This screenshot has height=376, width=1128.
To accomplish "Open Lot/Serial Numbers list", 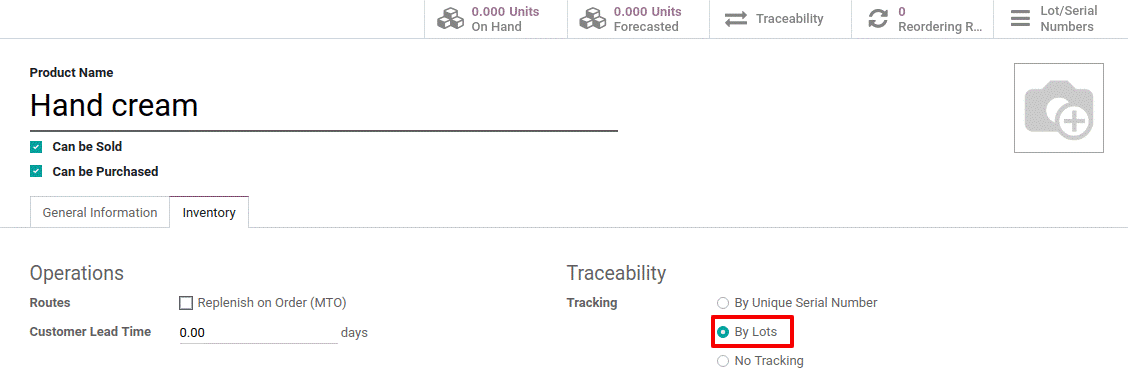I will point(1060,19).
